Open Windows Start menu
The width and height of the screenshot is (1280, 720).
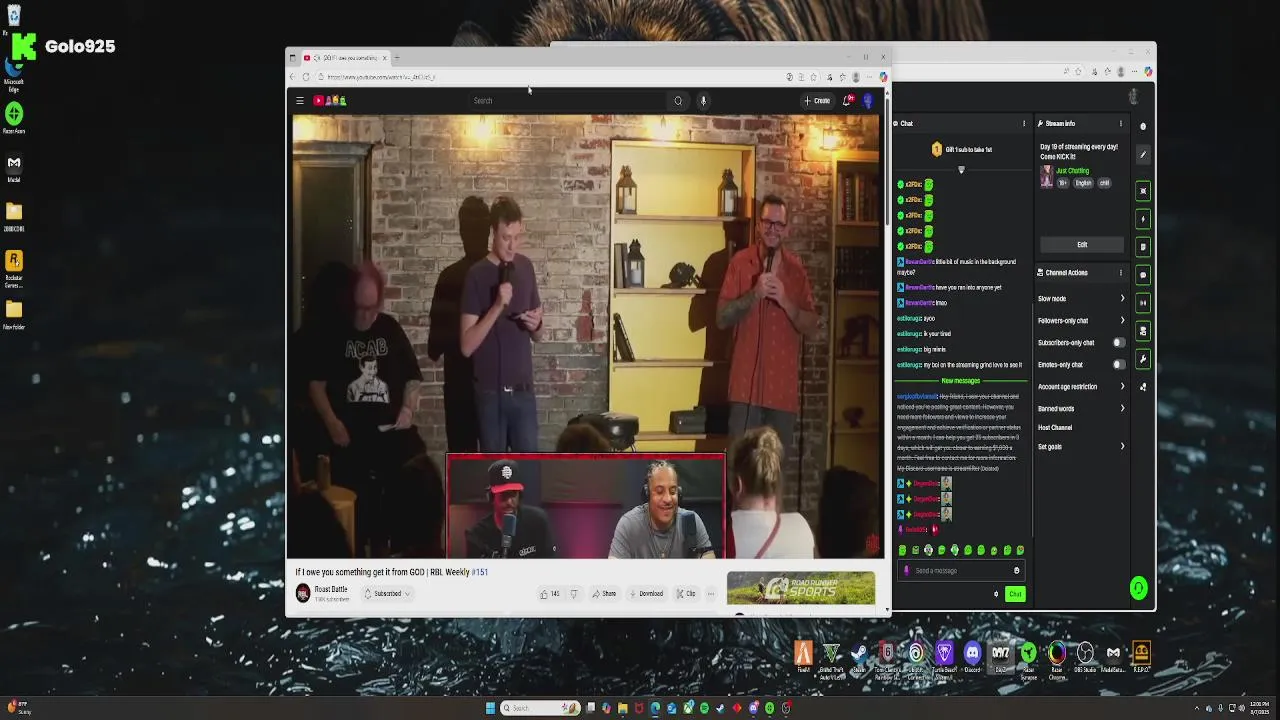(490, 708)
